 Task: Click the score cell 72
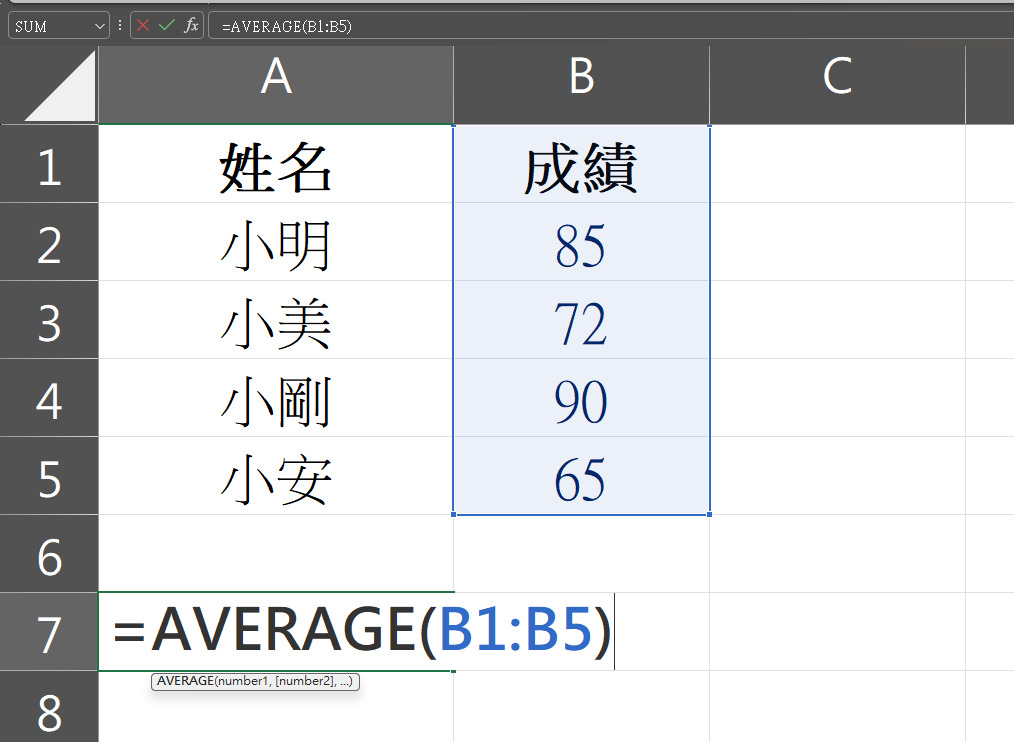pyautogui.click(x=581, y=320)
